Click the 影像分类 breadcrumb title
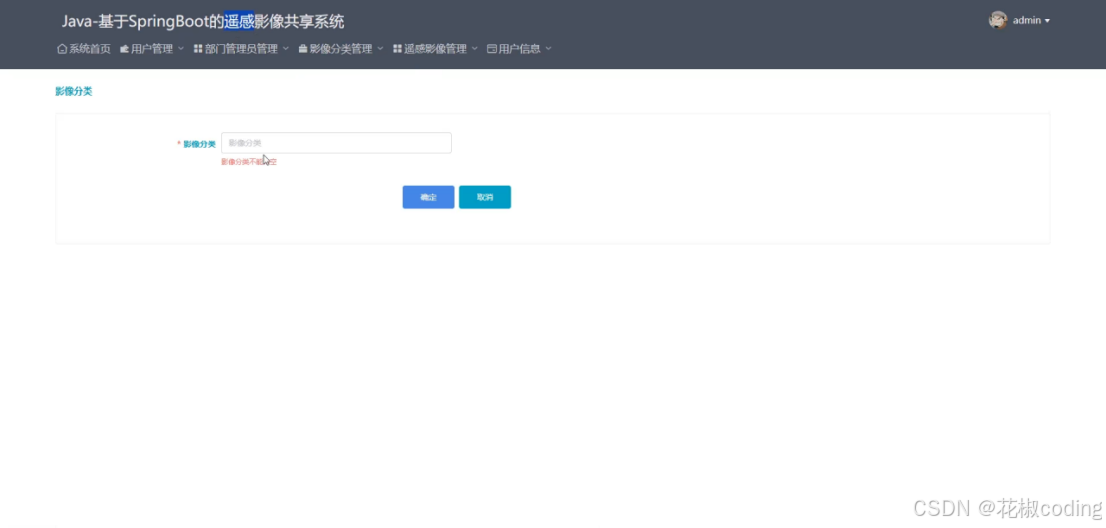Image resolution: width=1106 pixels, height=528 pixels. click(x=73, y=92)
